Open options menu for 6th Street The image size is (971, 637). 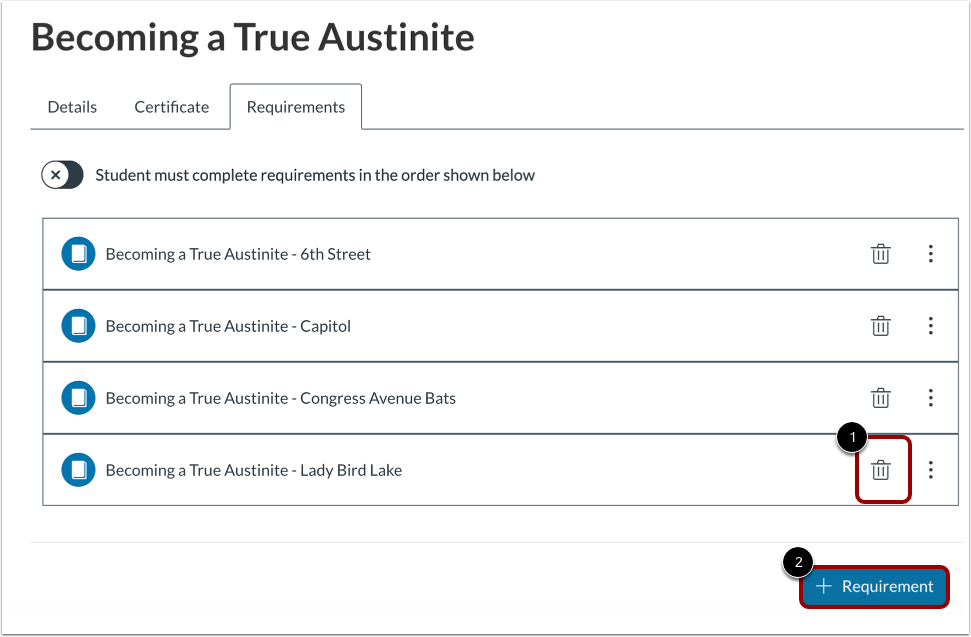tap(930, 254)
